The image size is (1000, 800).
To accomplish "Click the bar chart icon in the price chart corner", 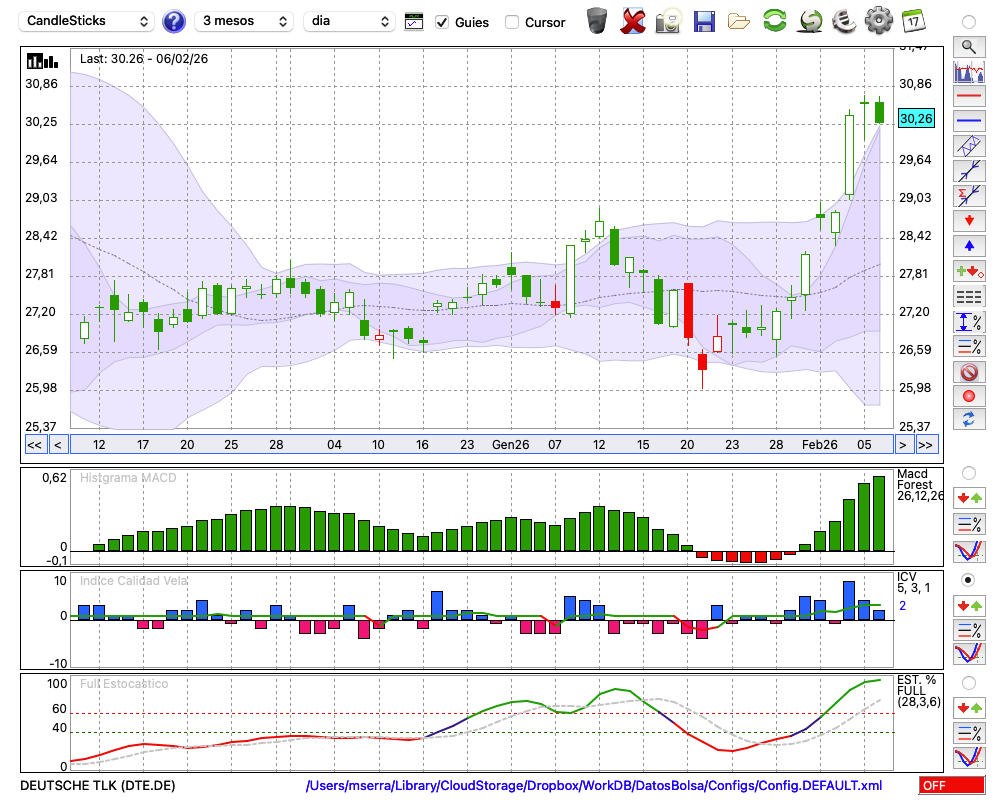I will [42, 61].
